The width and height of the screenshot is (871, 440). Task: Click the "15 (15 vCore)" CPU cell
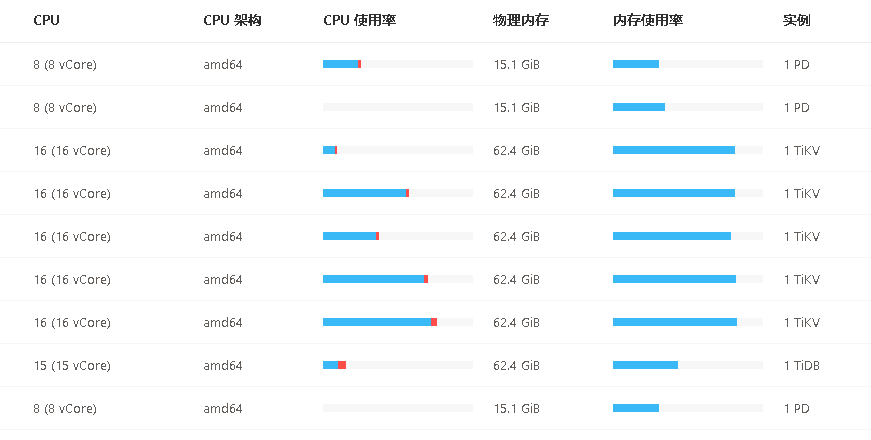point(72,366)
